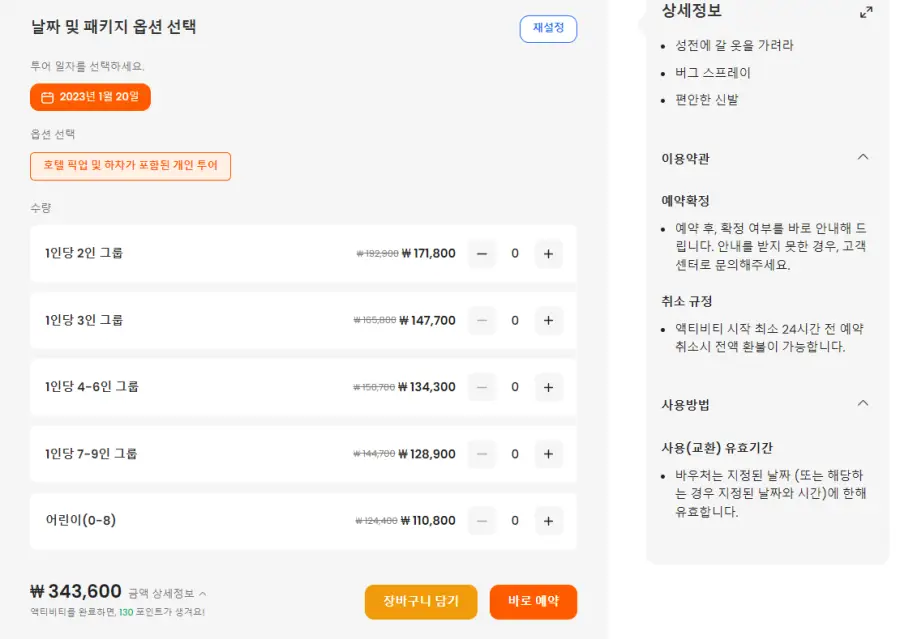Click the 편안한 신발 list item

(x=707, y=100)
